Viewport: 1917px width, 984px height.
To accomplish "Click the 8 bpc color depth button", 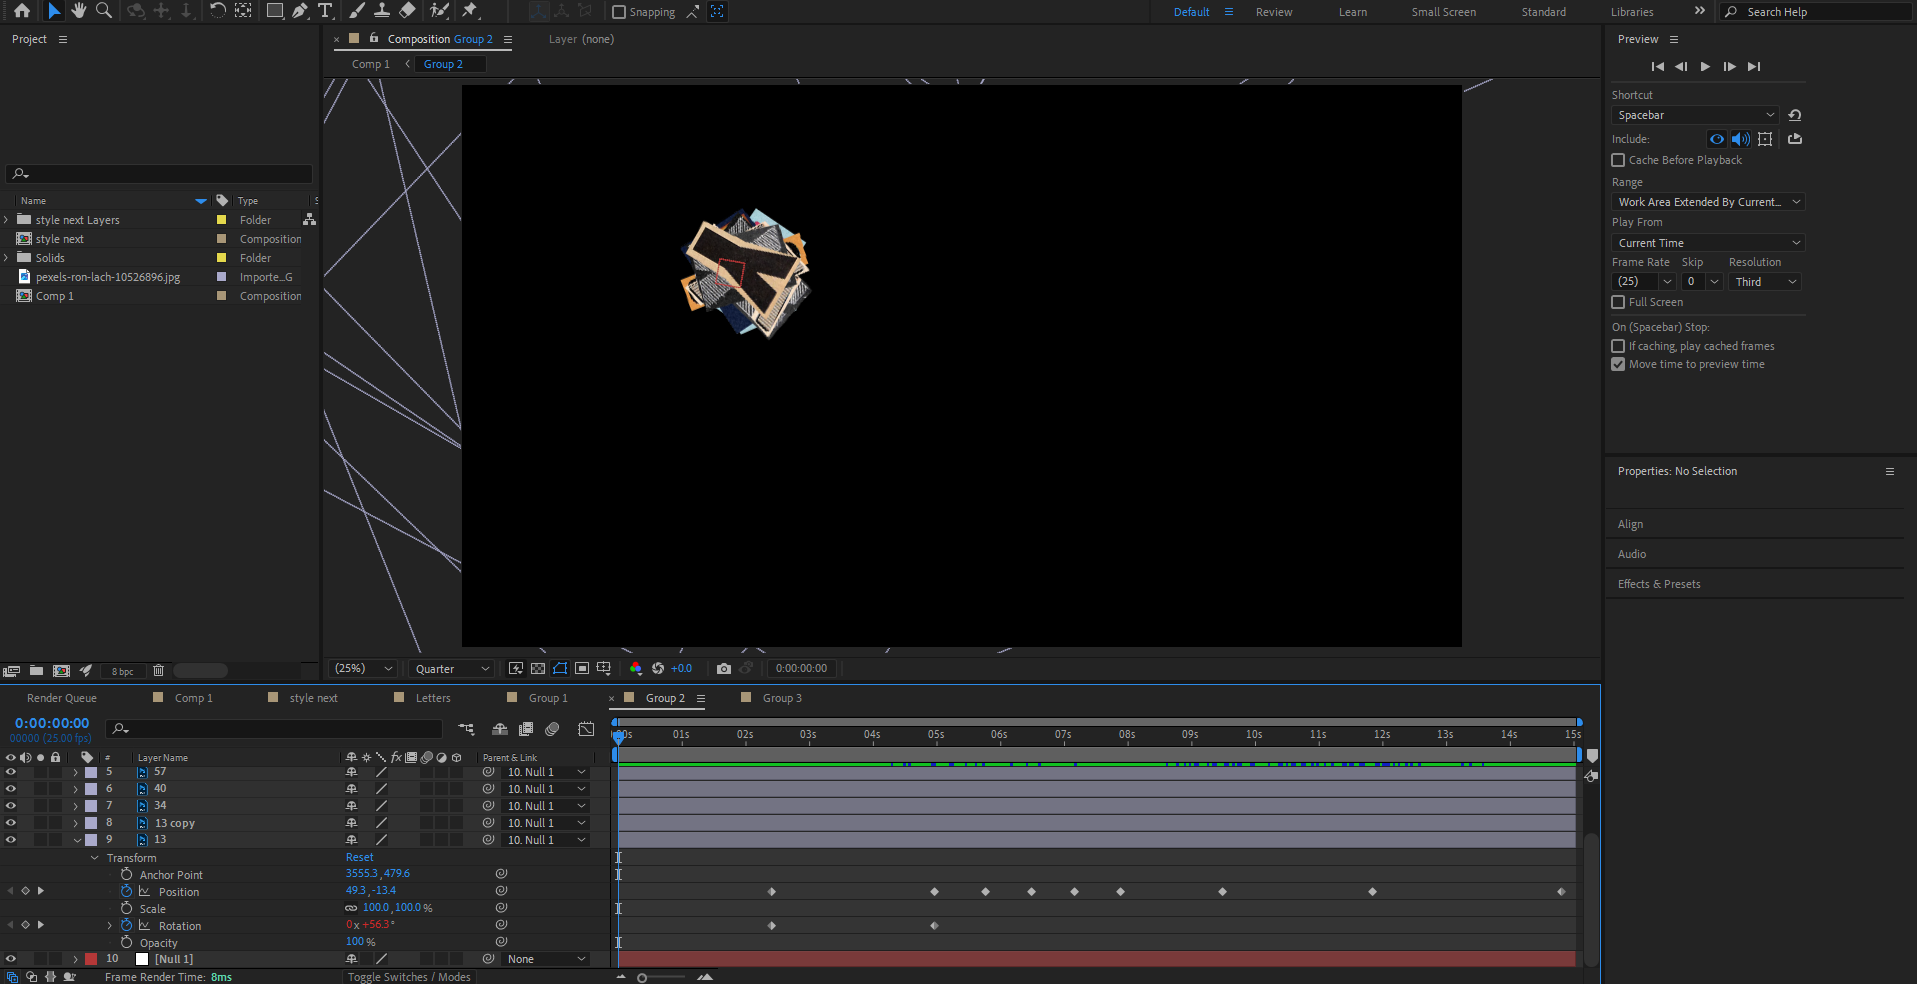I will point(122,671).
